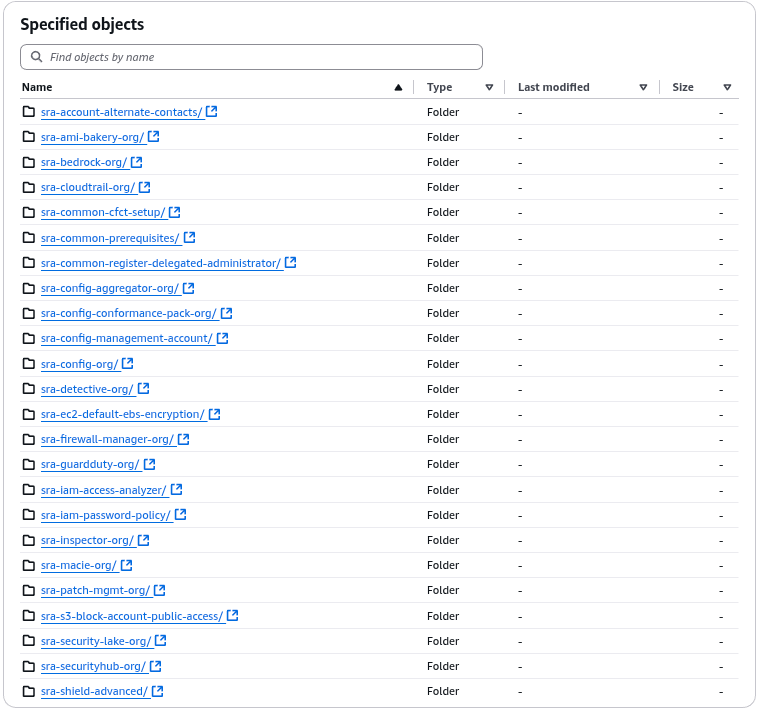
Task: Open external link icon for sra-account-alternate-contacts/
Action: pyautogui.click(x=211, y=112)
